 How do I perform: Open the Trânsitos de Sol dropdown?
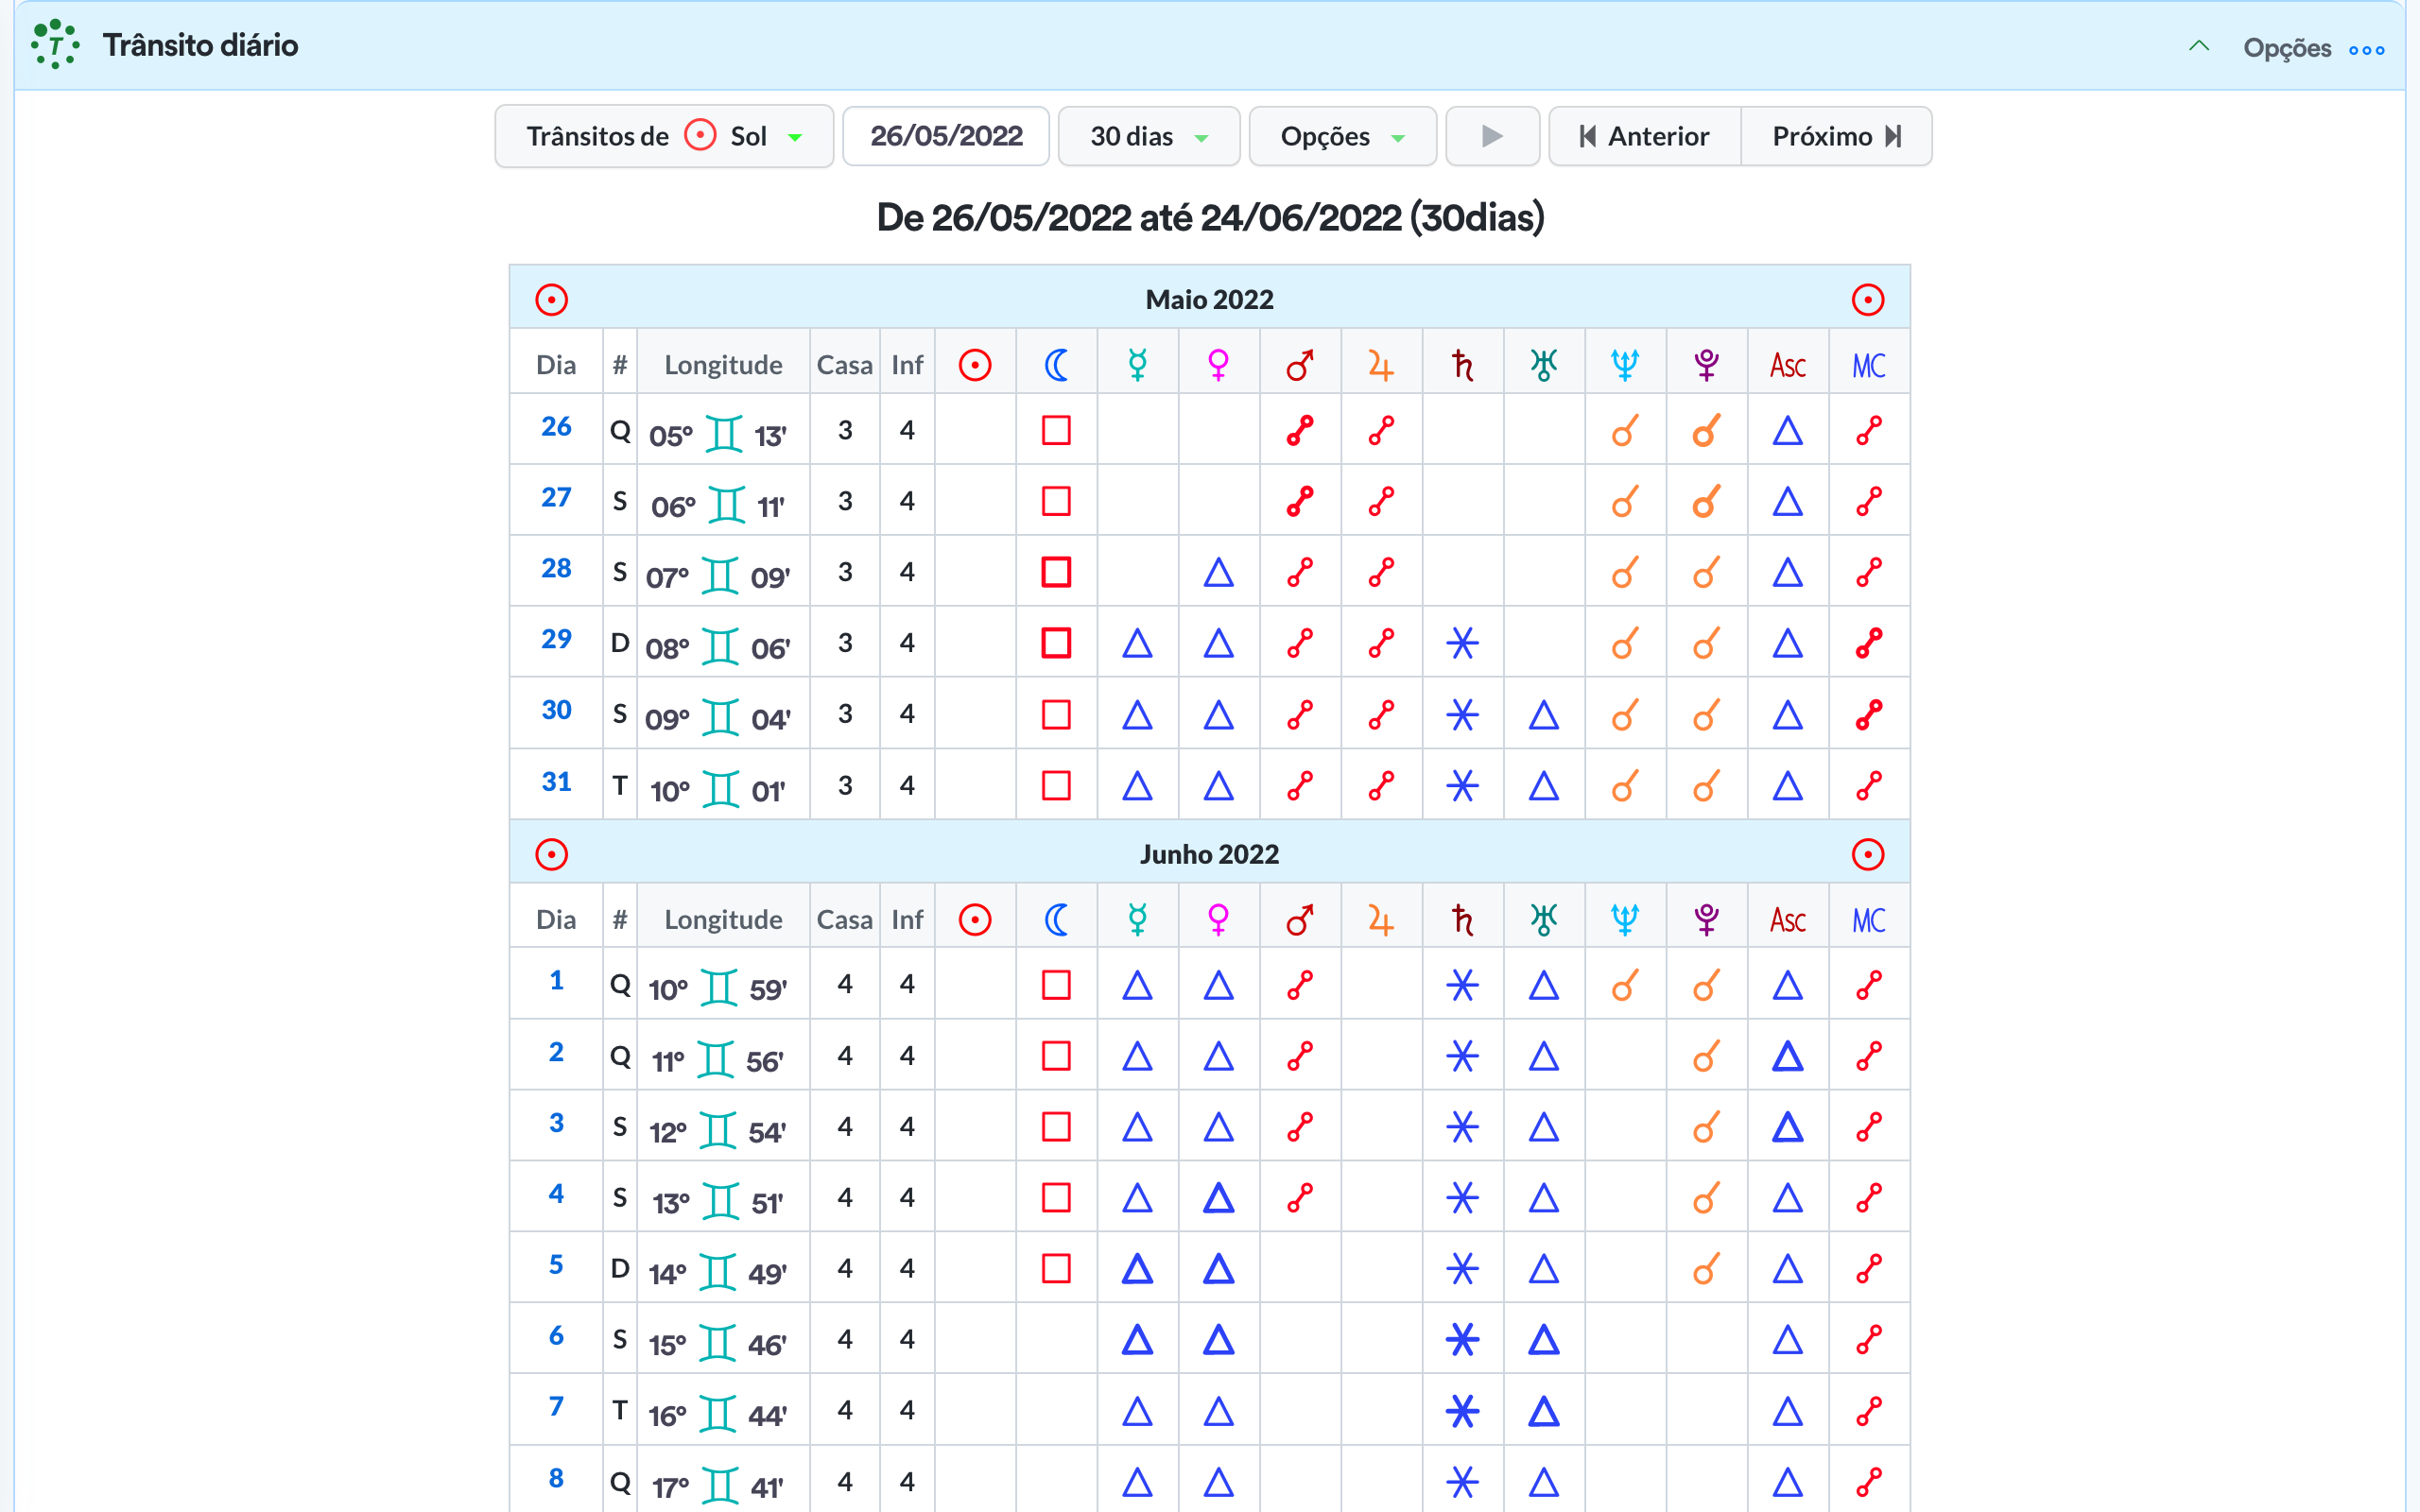(x=664, y=136)
